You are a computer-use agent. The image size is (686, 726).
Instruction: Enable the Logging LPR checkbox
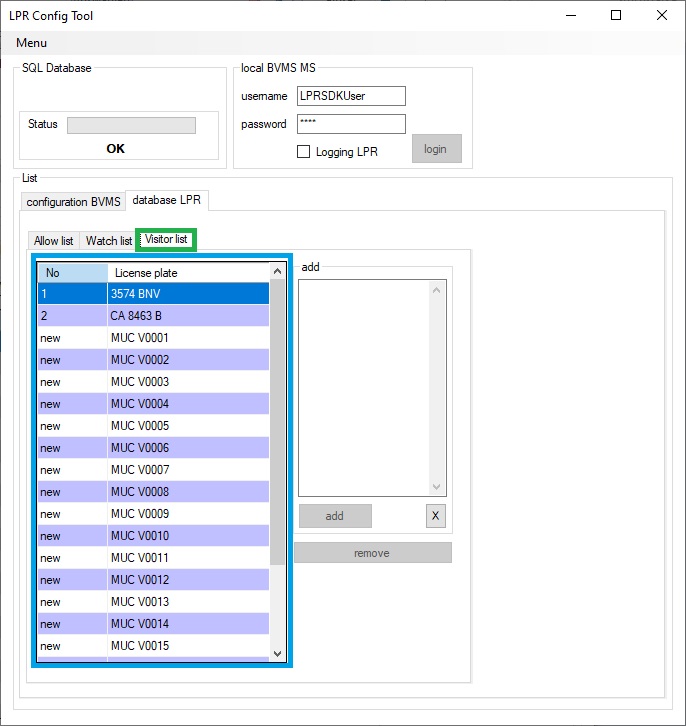point(304,152)
